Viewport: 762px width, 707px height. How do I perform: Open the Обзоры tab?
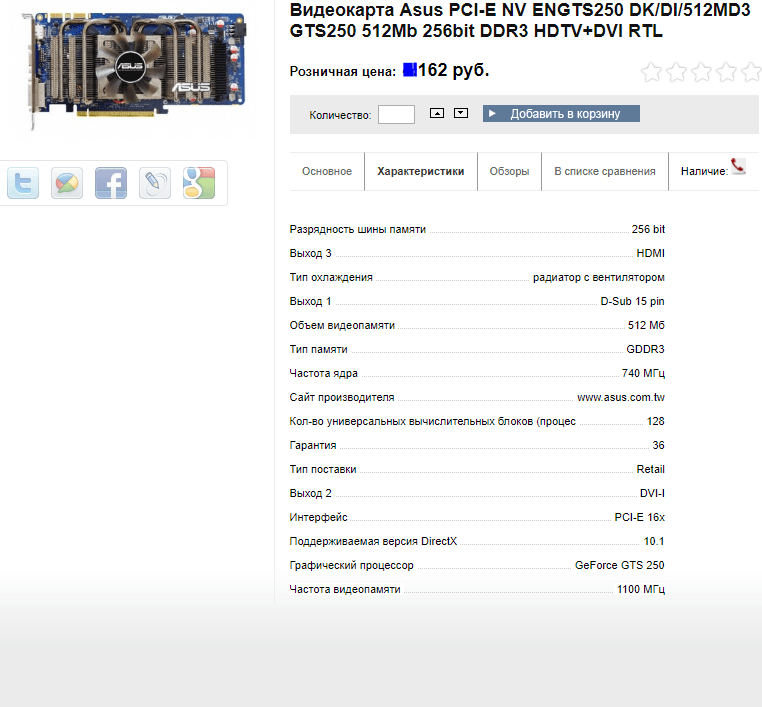(509, 172)
